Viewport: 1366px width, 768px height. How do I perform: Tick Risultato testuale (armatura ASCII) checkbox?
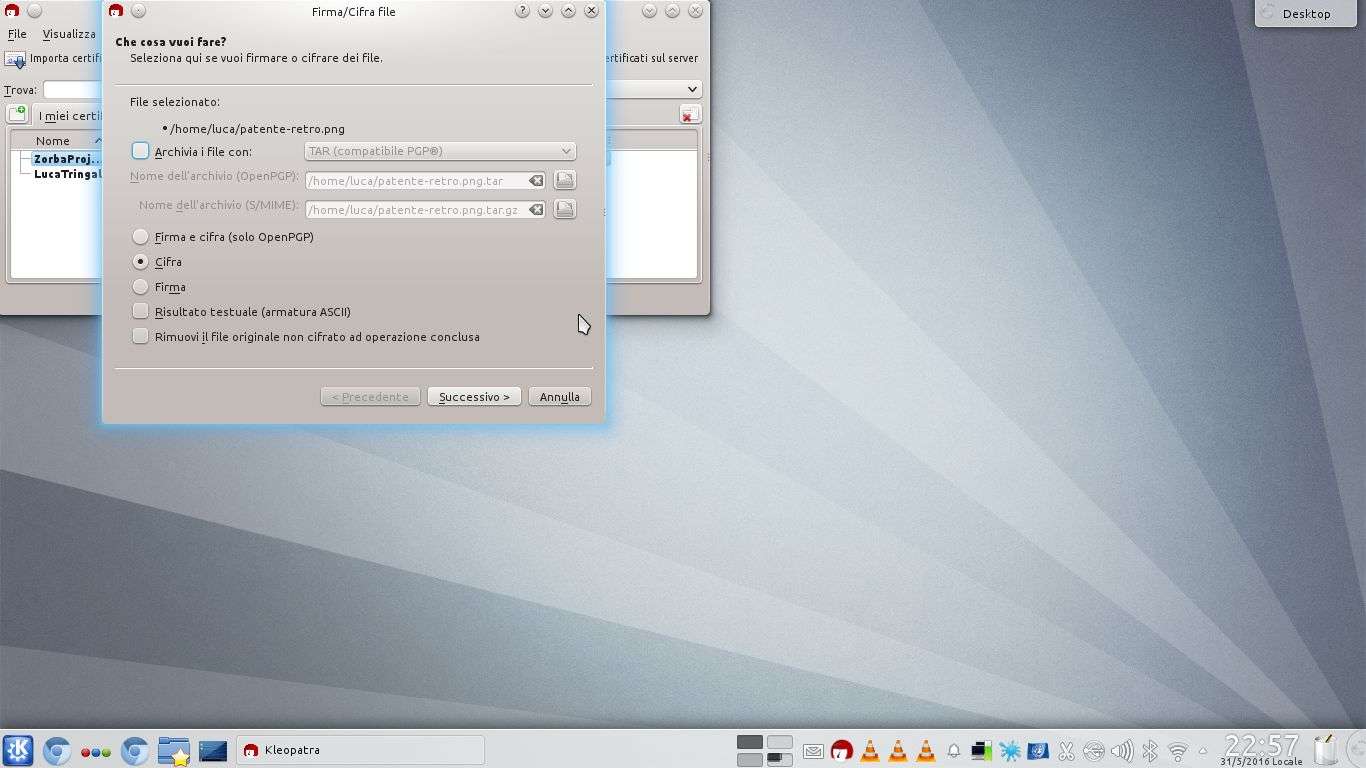[x=141, y=312]
